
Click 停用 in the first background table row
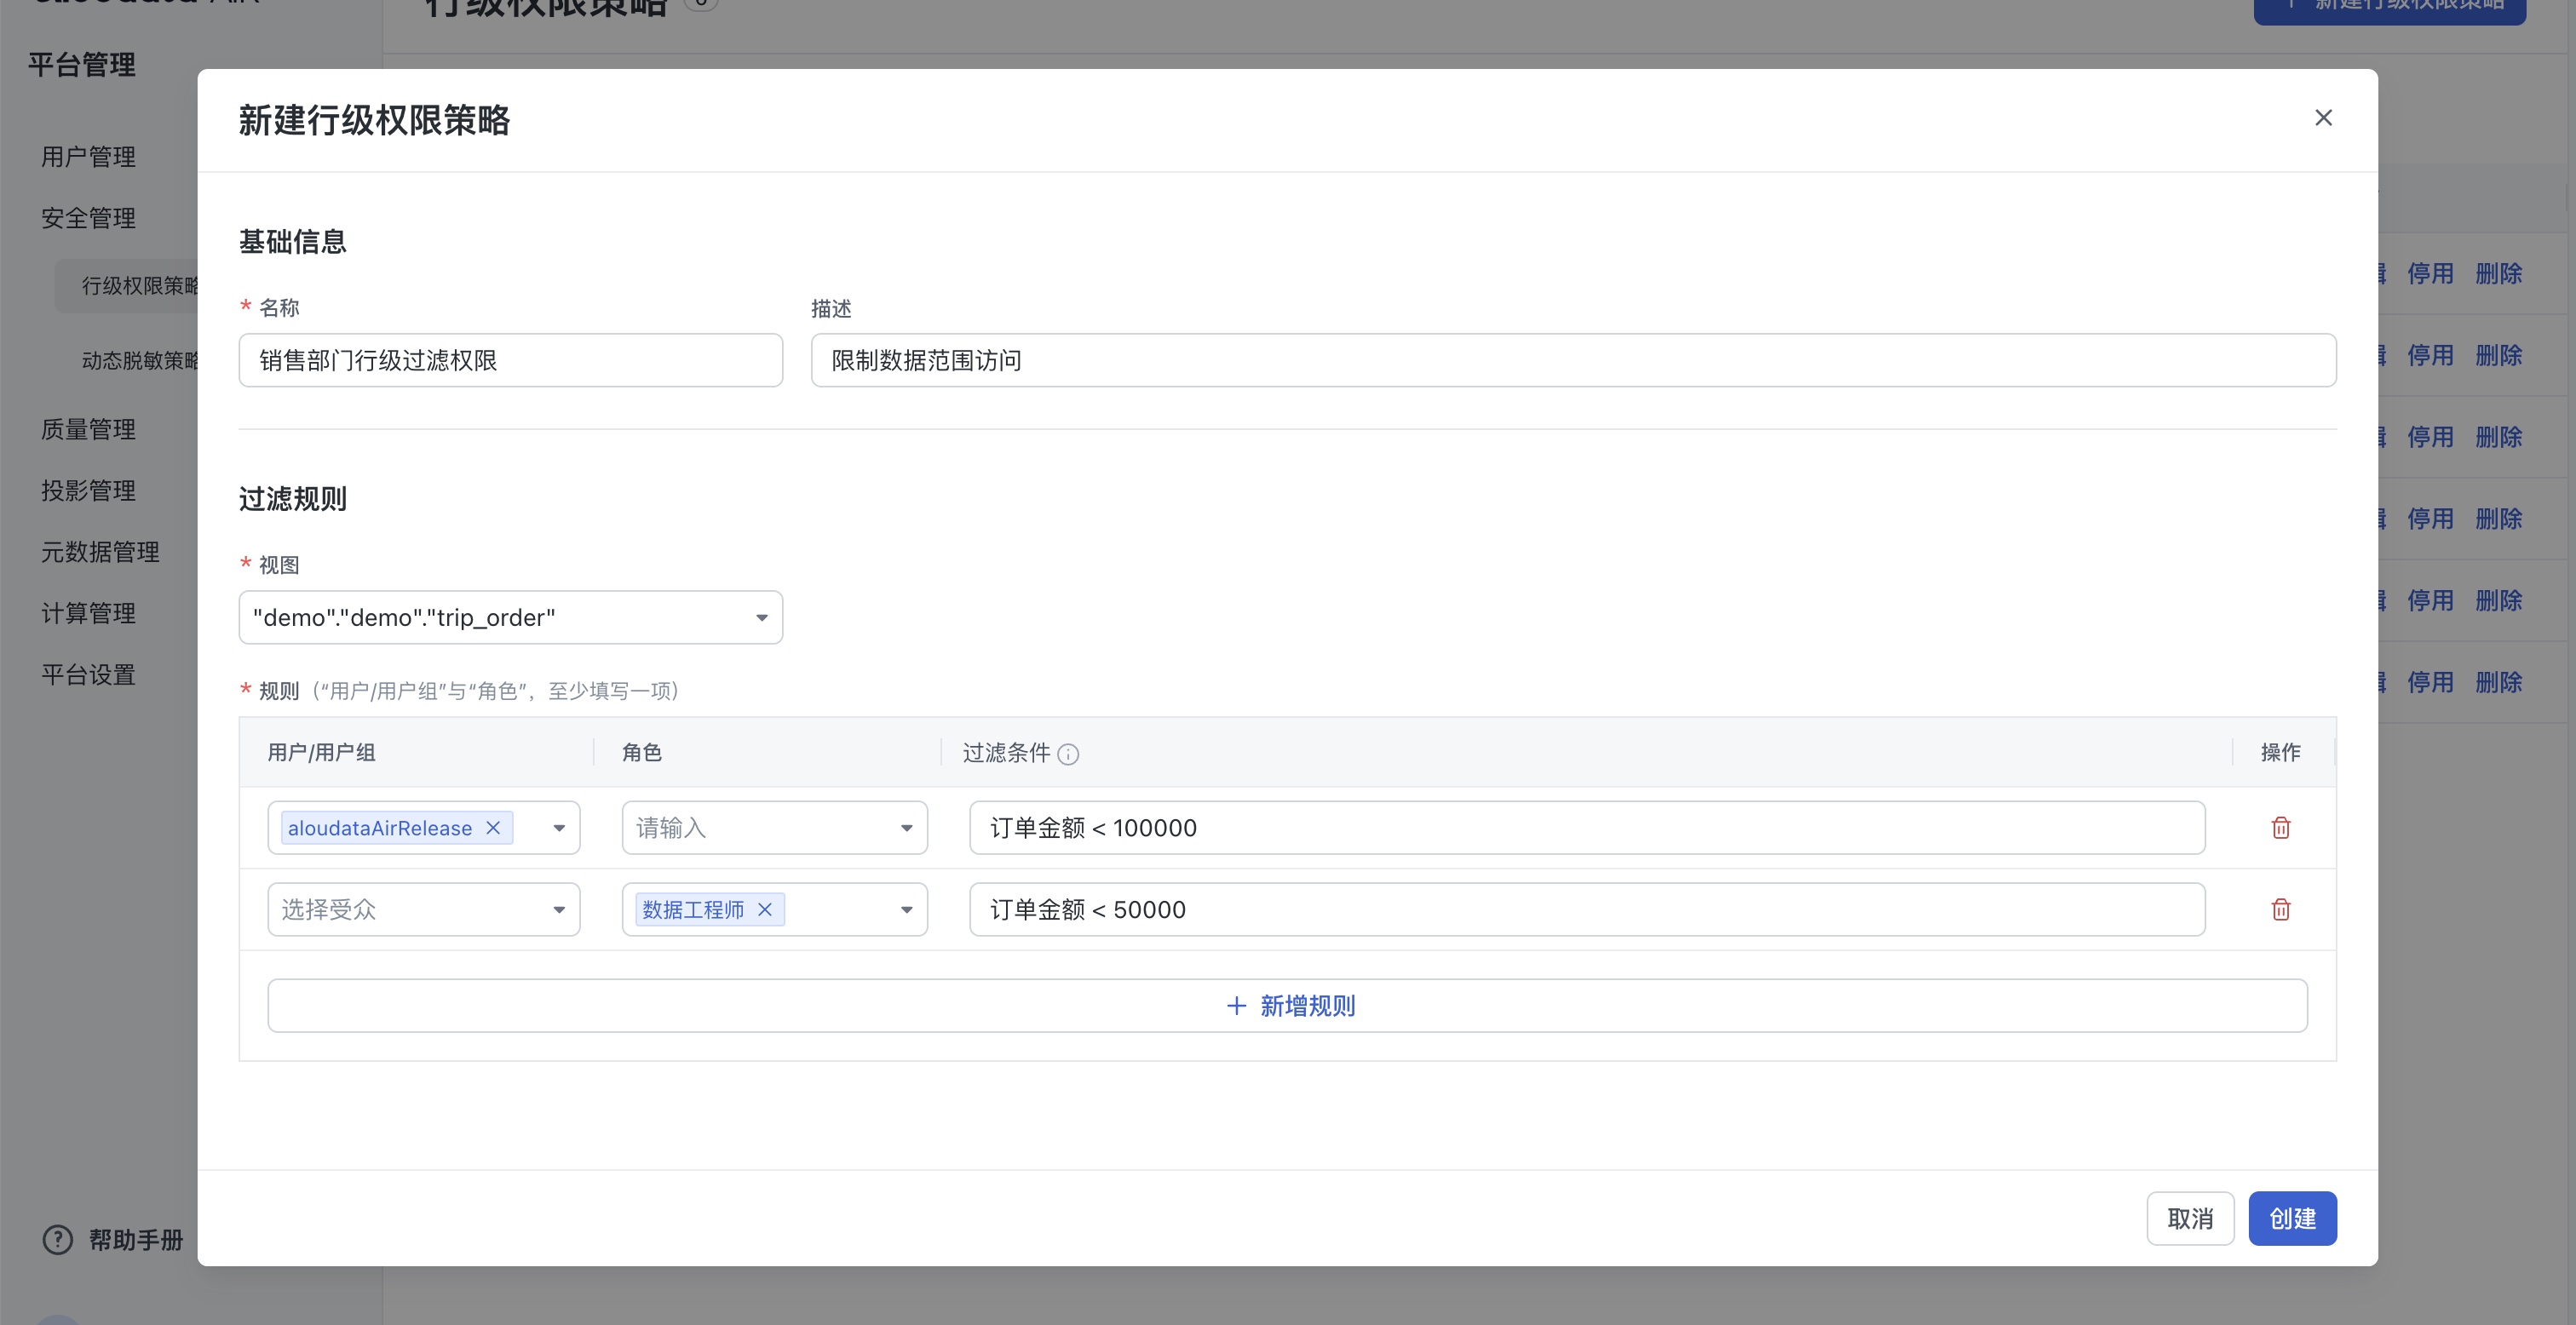point(2430,274)
